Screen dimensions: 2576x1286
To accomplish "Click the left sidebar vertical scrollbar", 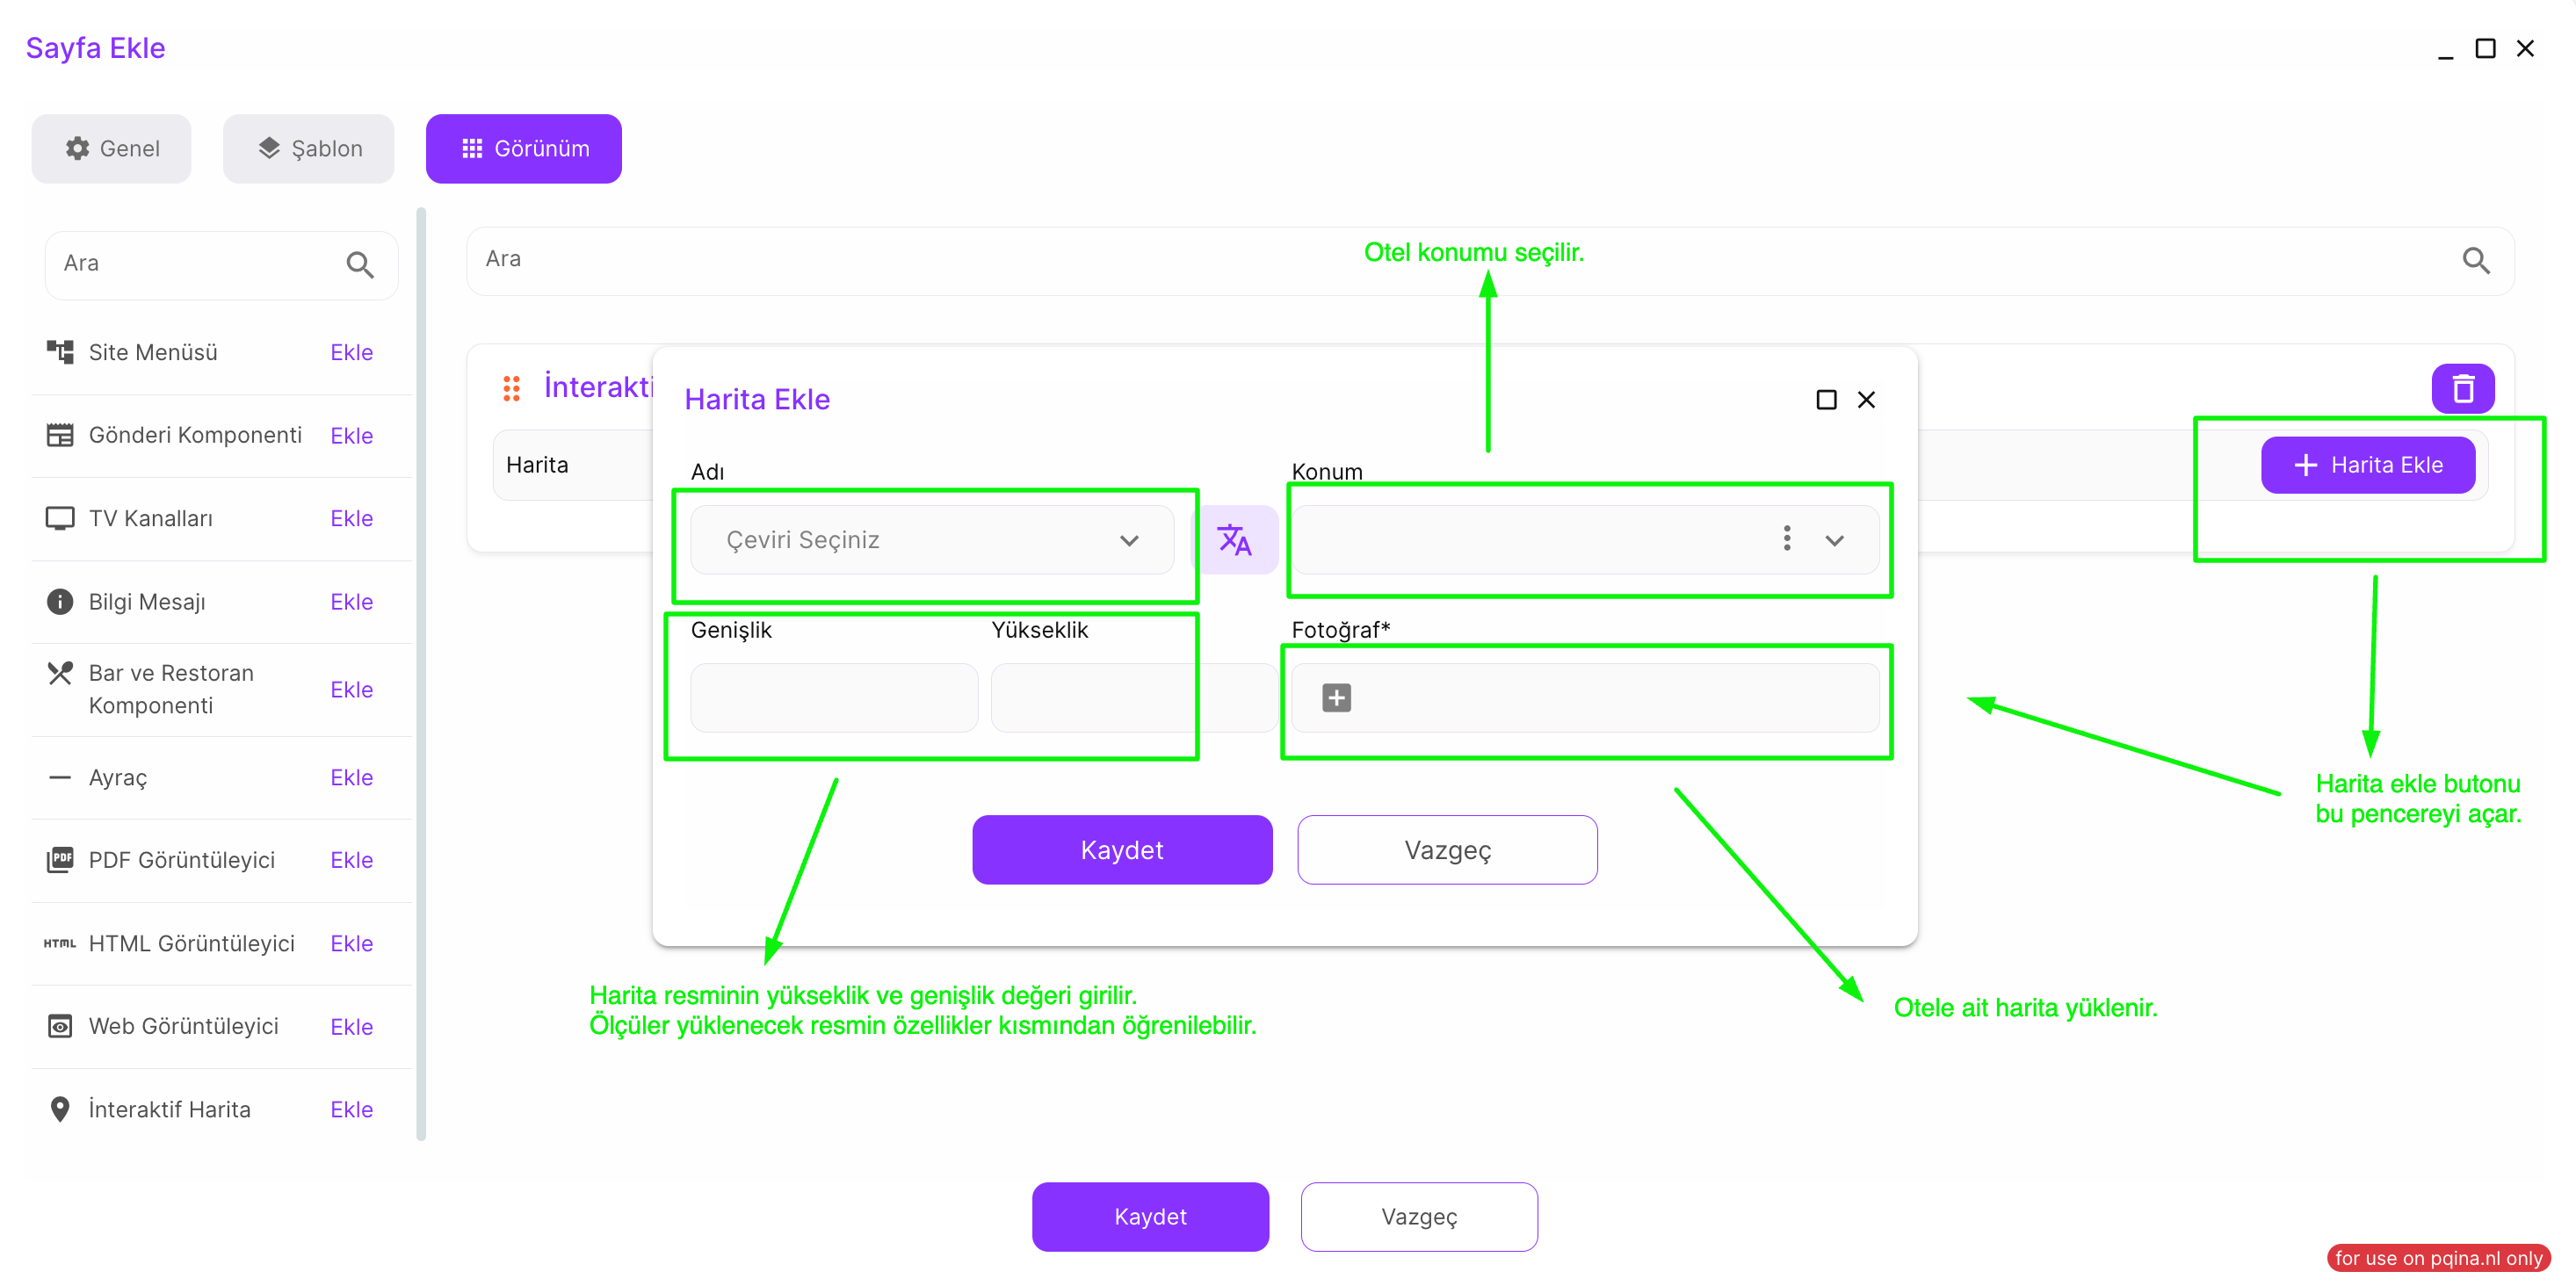I will (x=421, y=672).
